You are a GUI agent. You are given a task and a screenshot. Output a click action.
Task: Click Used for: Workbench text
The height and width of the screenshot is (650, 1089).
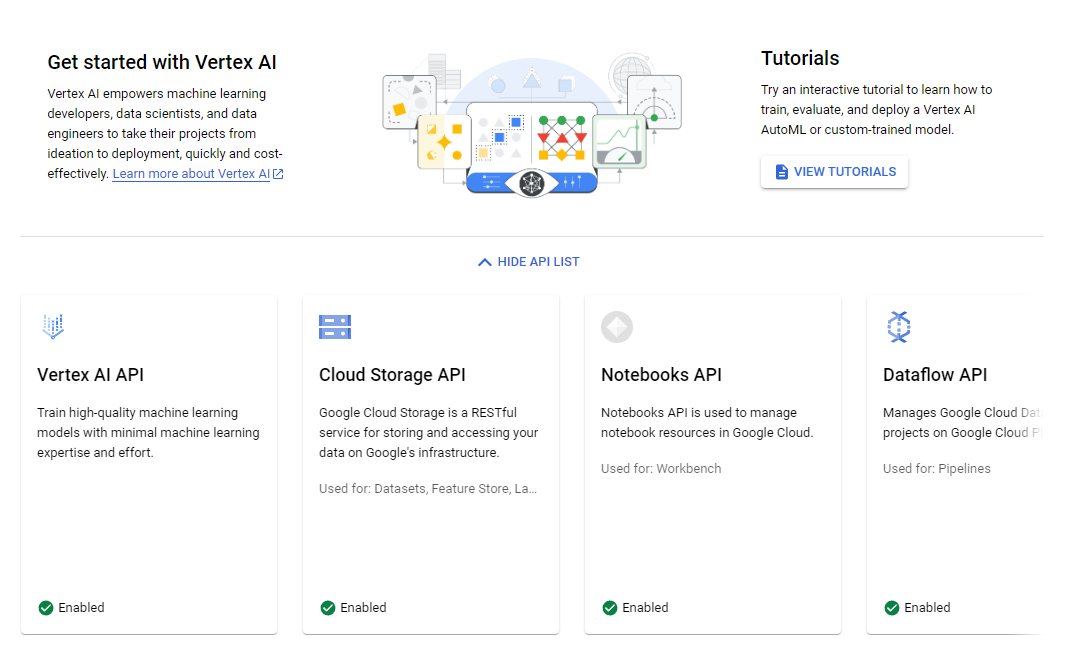[x=661, y=469]
